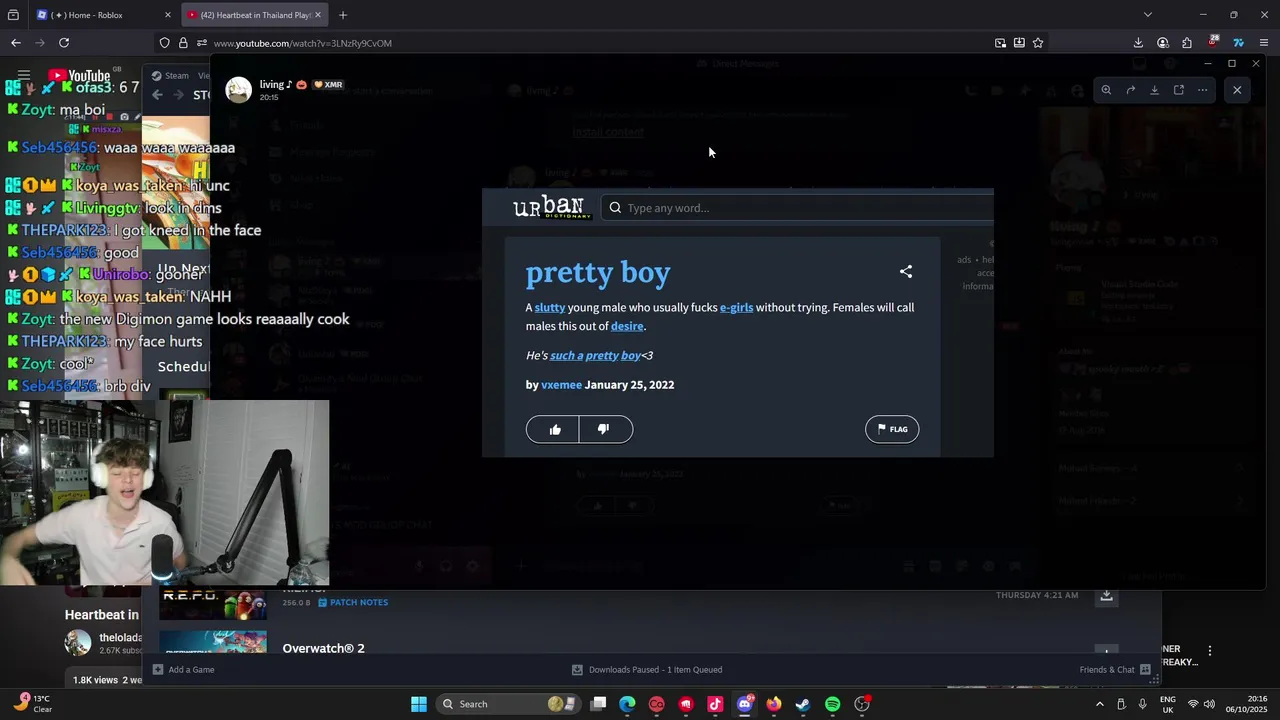Zoom the image with the magnifier icon
This screenshot has width=1280, height=720.
point(1106,90)
